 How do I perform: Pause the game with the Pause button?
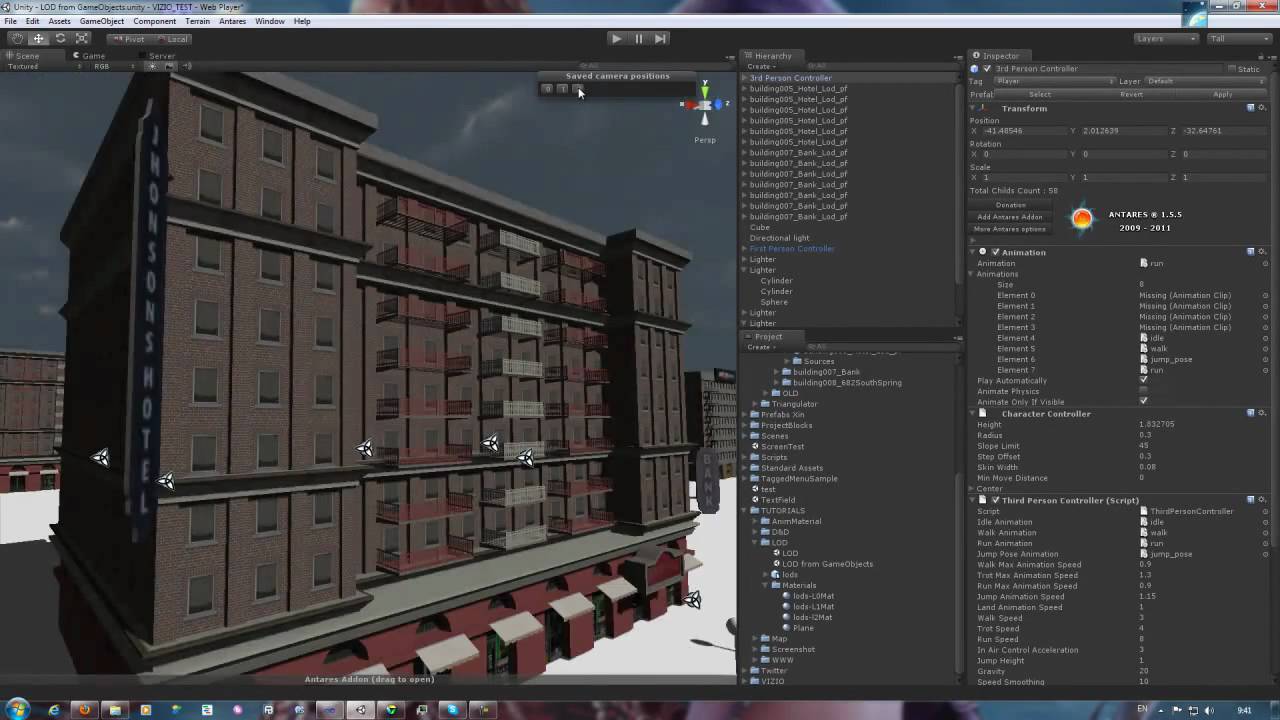[x=638, y=39]
